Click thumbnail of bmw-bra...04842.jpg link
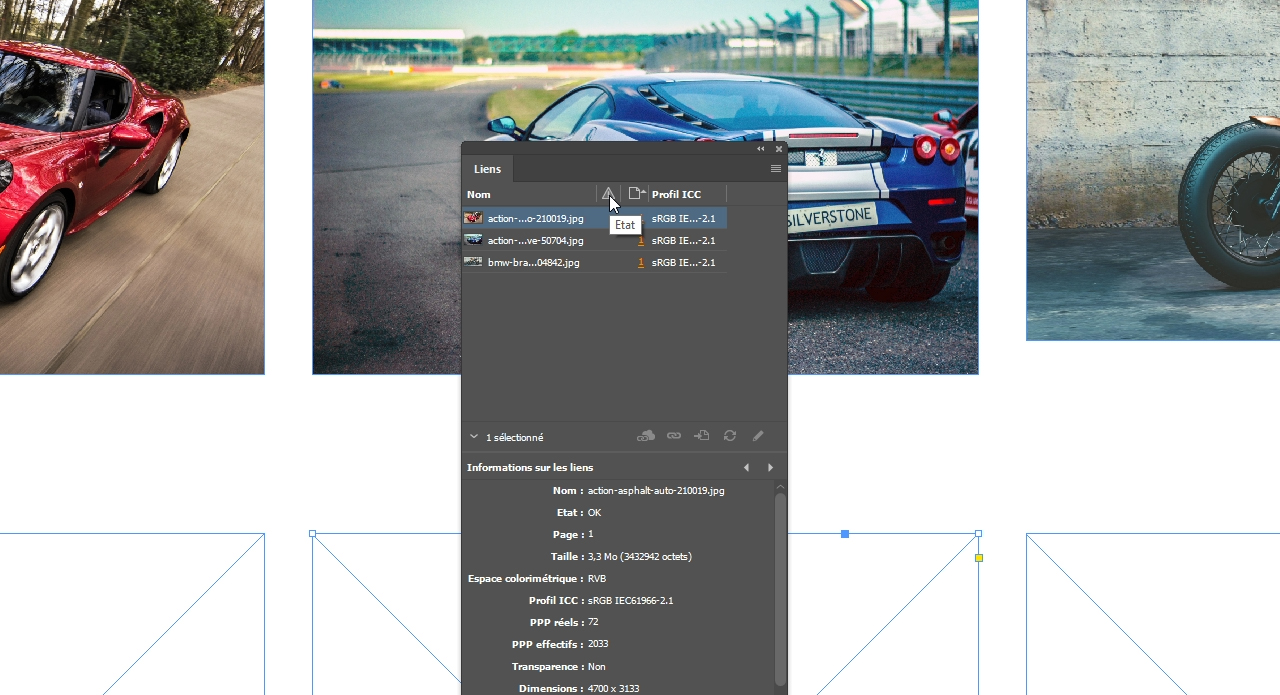The image size is (1280, 695). (x=473, y=262)
